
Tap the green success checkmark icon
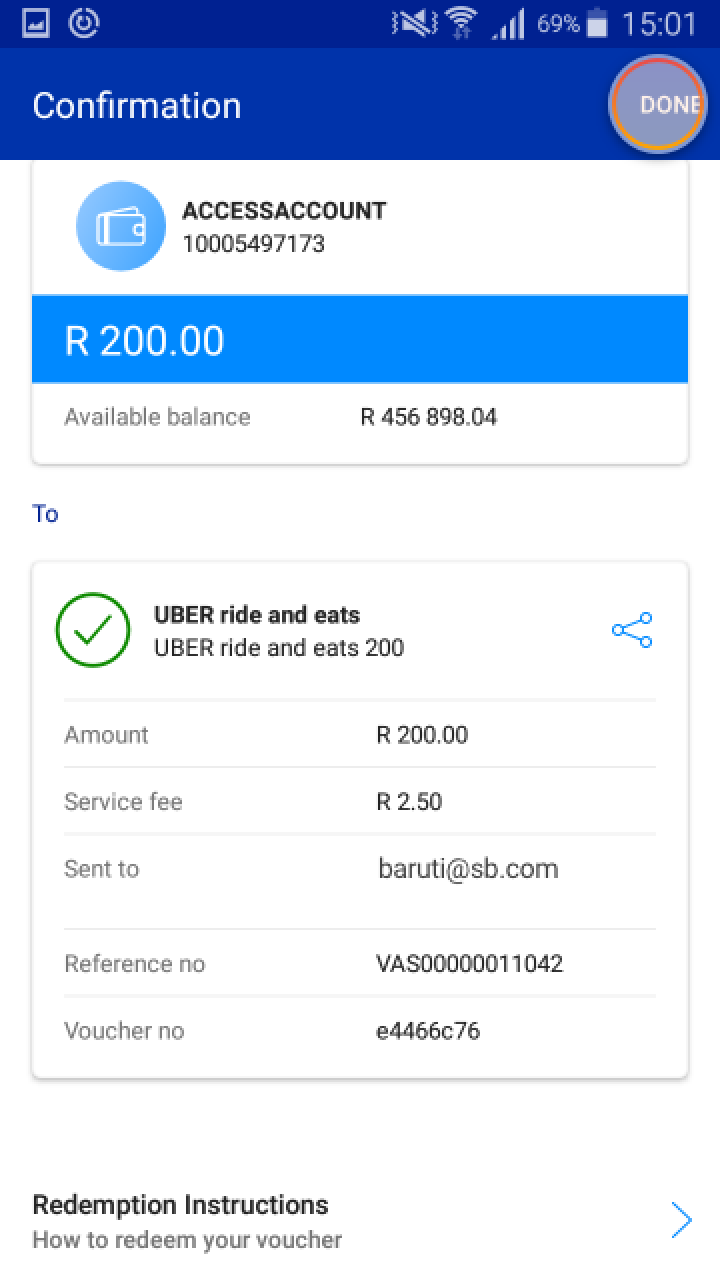(93, 630)
